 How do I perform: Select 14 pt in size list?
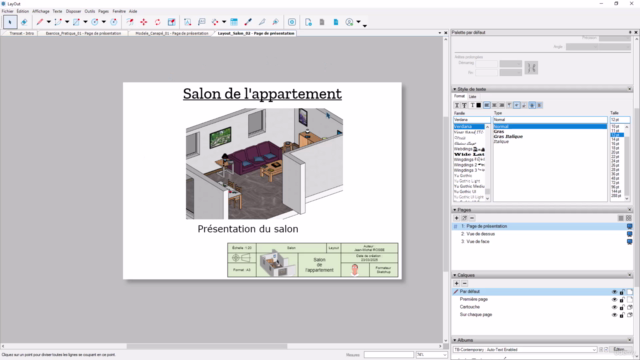[x=616, y=139]
